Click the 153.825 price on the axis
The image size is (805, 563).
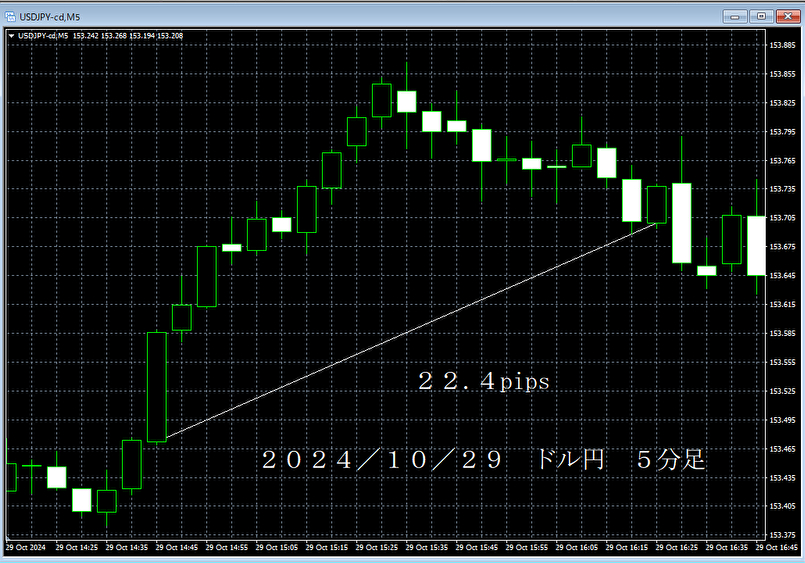pos(782,103)
